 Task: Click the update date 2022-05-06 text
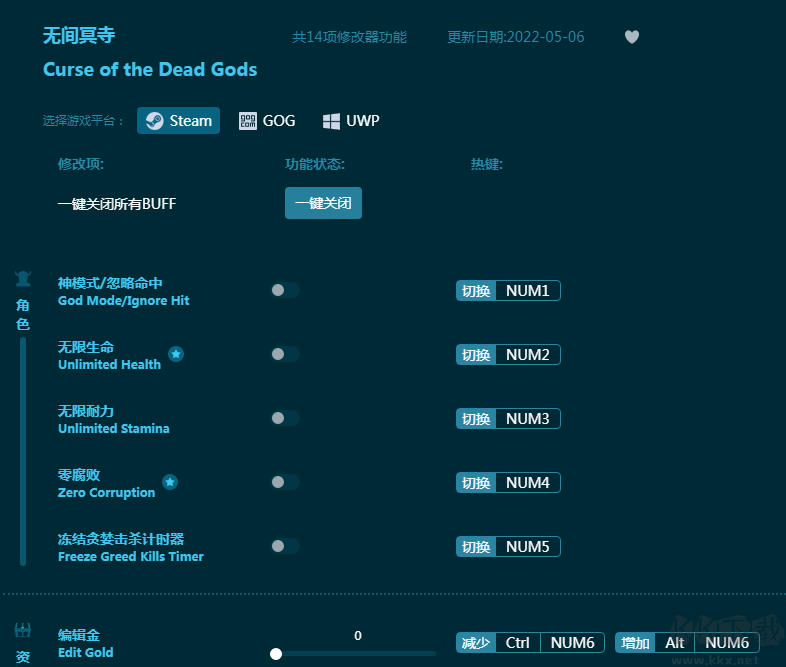[x=515, y=37]
